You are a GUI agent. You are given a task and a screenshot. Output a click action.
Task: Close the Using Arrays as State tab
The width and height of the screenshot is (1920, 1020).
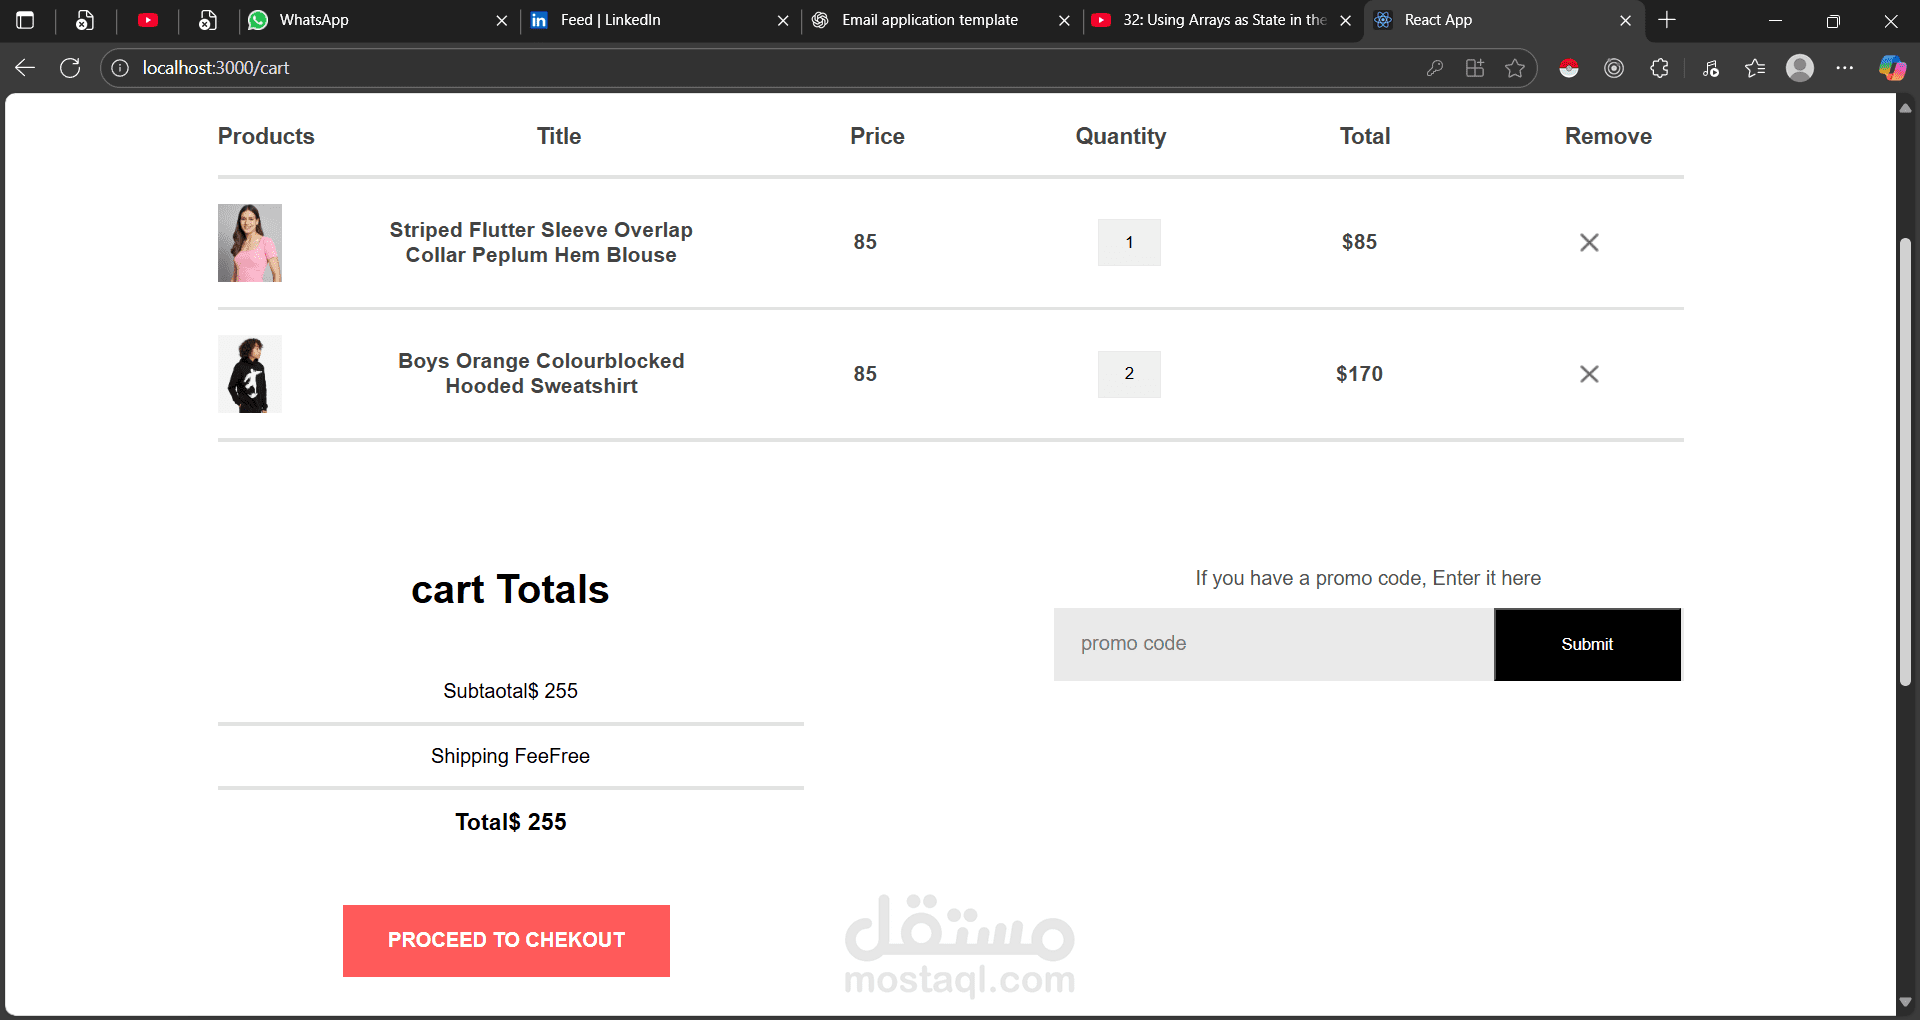[x=1346, y=20]
